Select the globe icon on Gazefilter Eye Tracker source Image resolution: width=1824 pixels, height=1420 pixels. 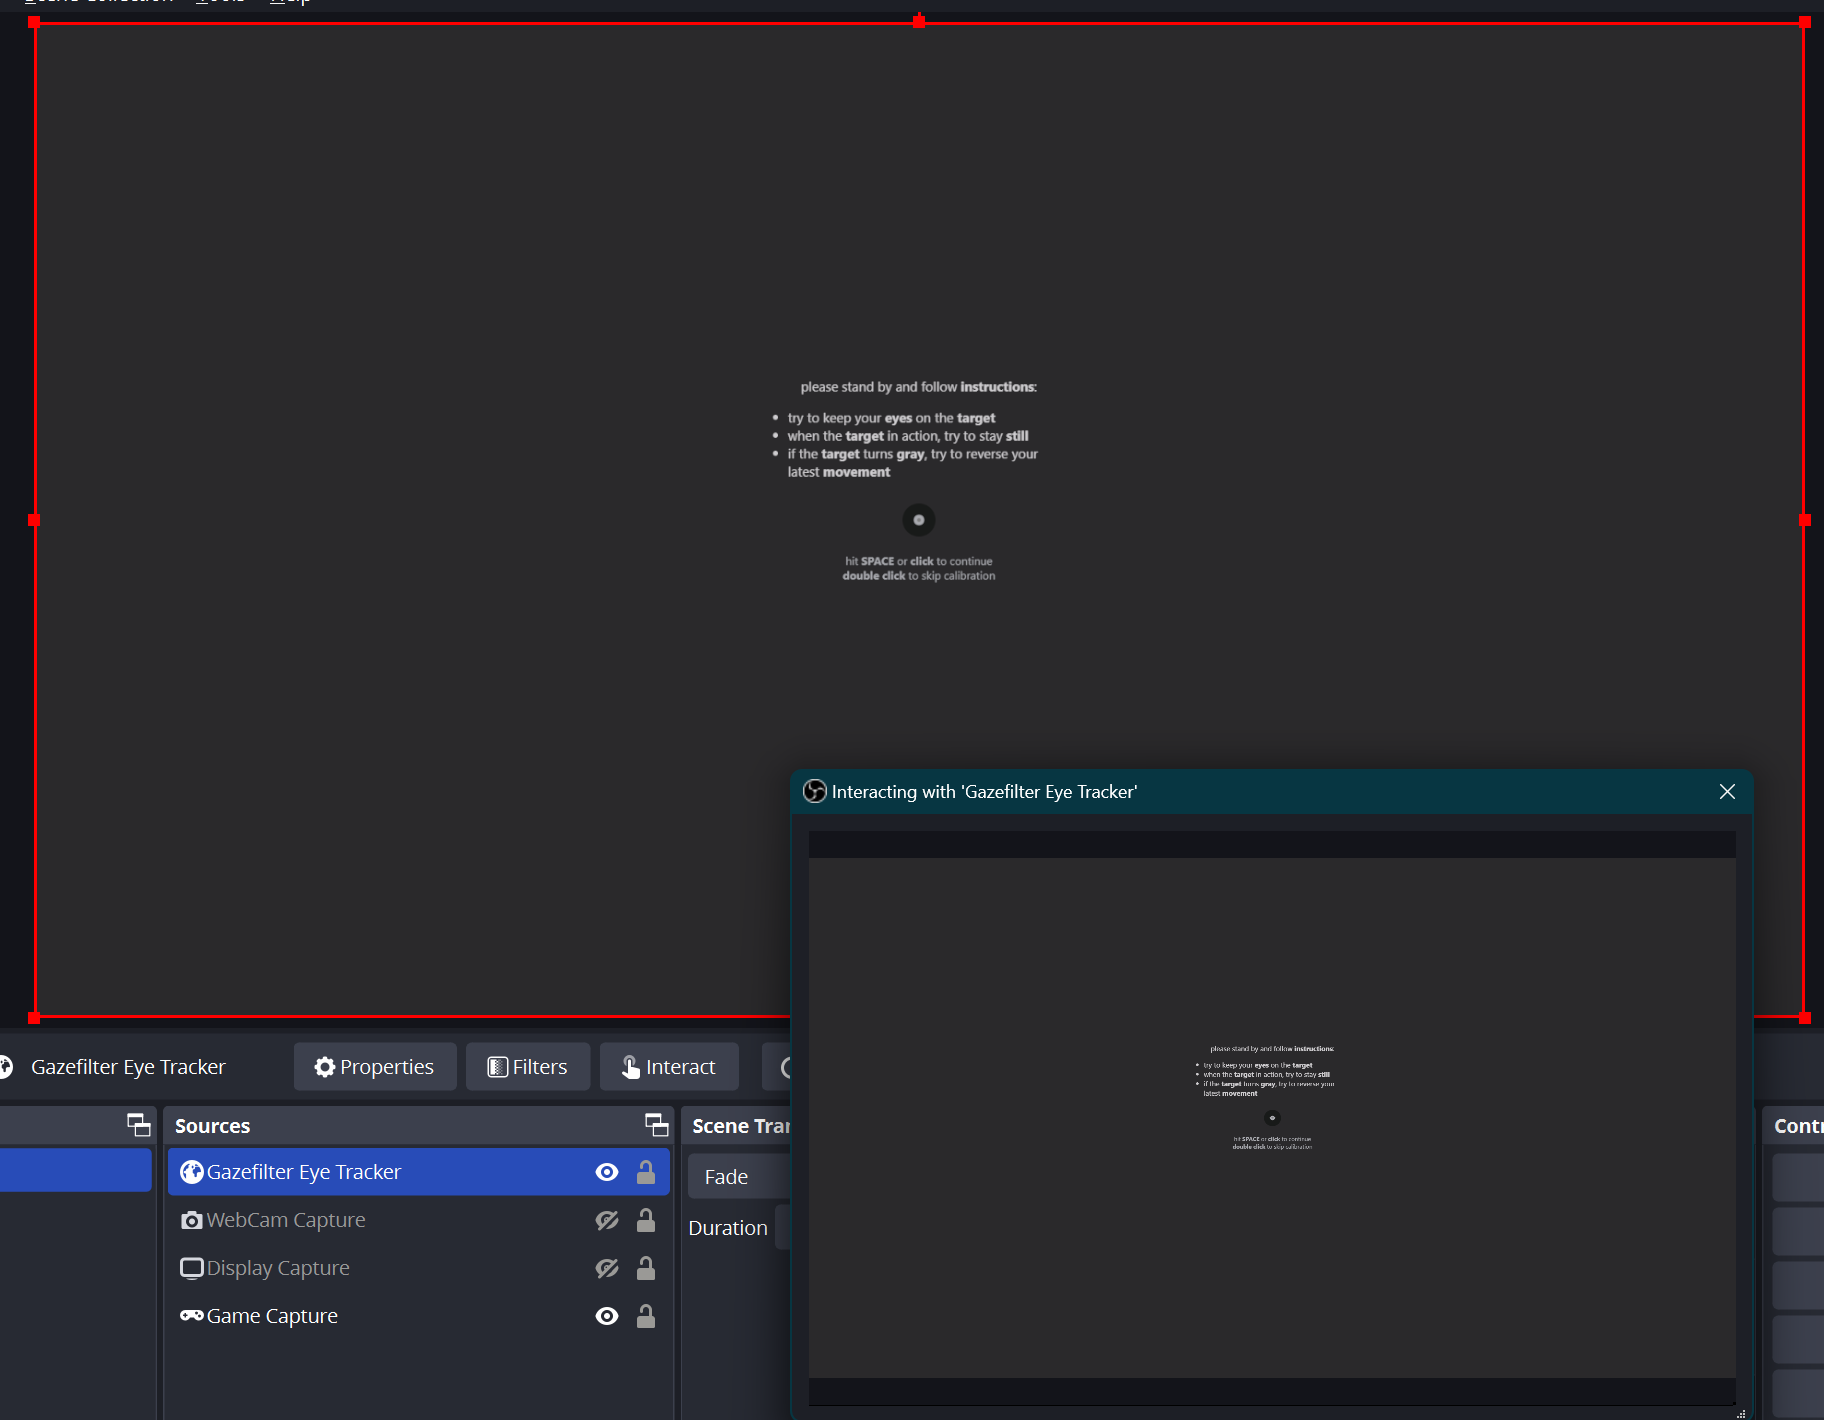pos(192,1172)
